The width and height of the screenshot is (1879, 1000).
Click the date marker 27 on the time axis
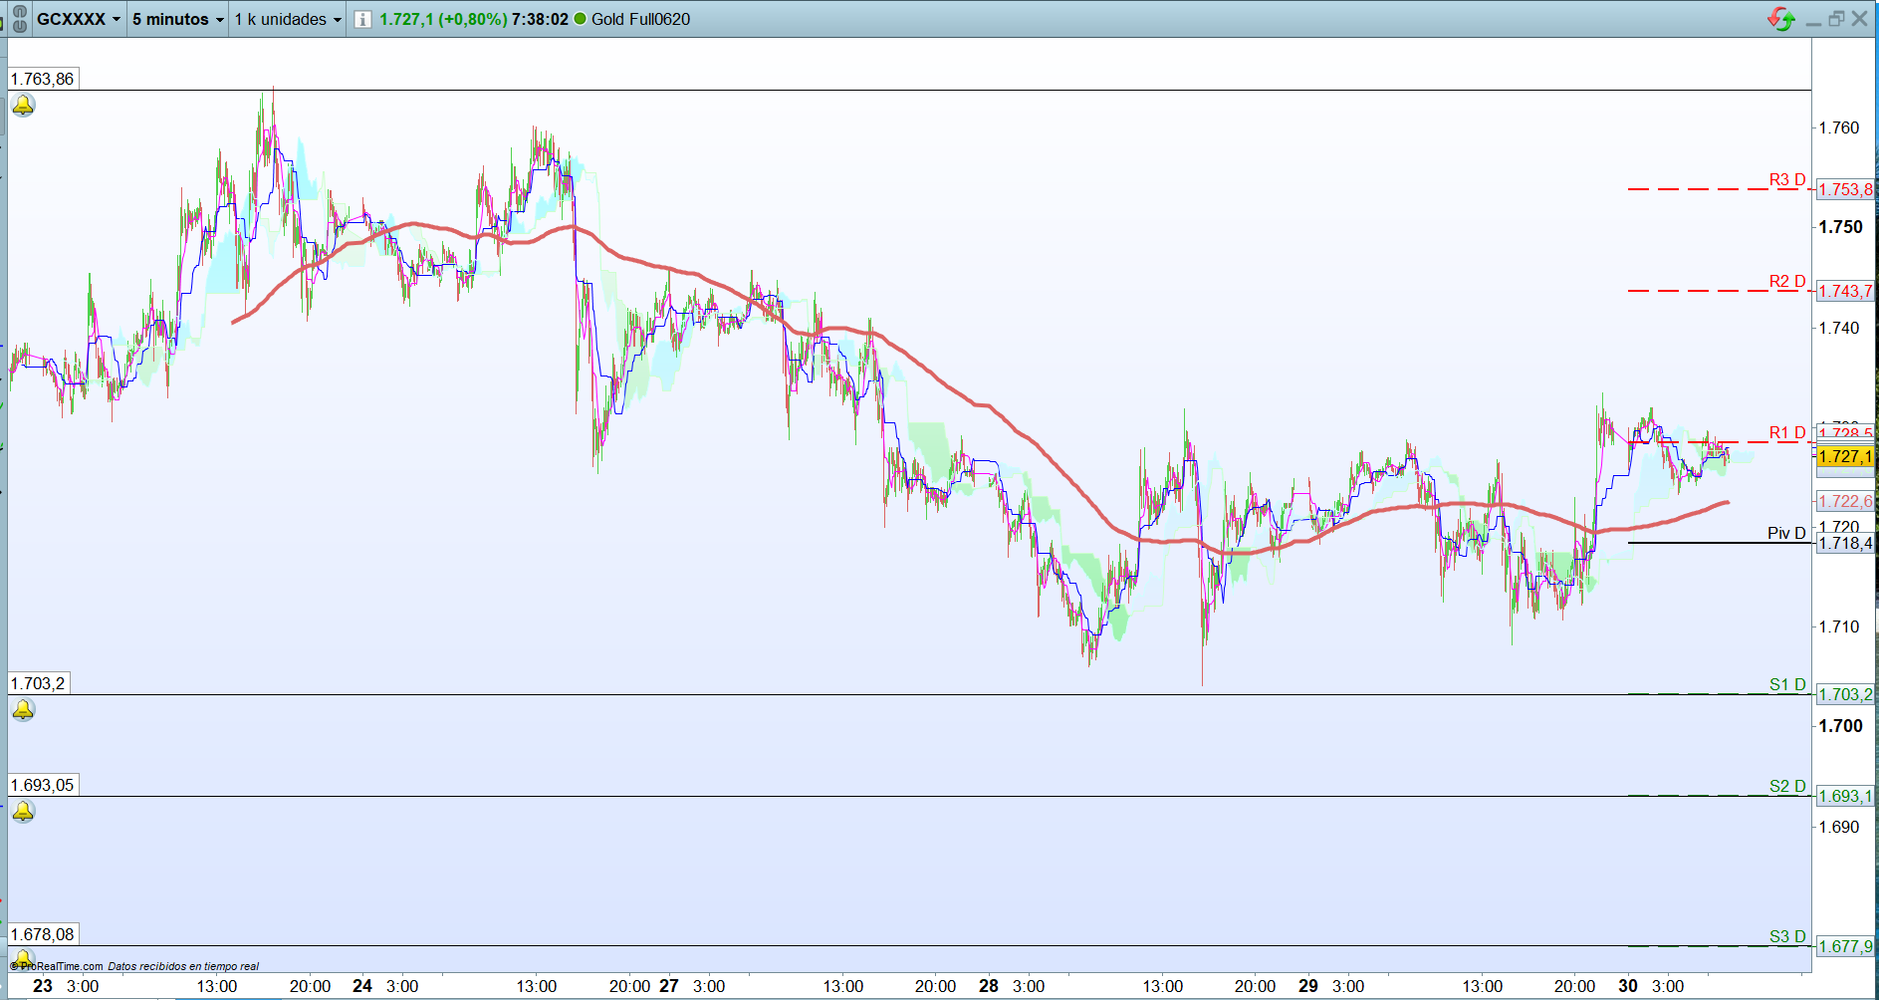669,986
